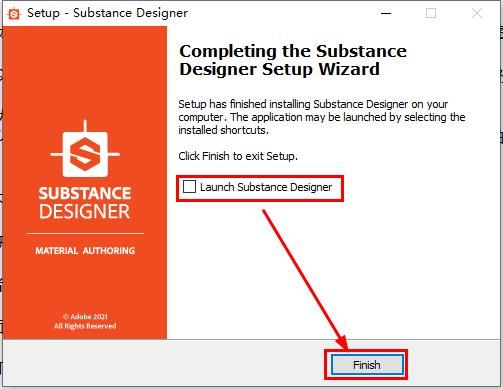Screen dimensions: 503x389
Task: Enable the Launch Substance Designer checkbox
Action: pos(189,187)
